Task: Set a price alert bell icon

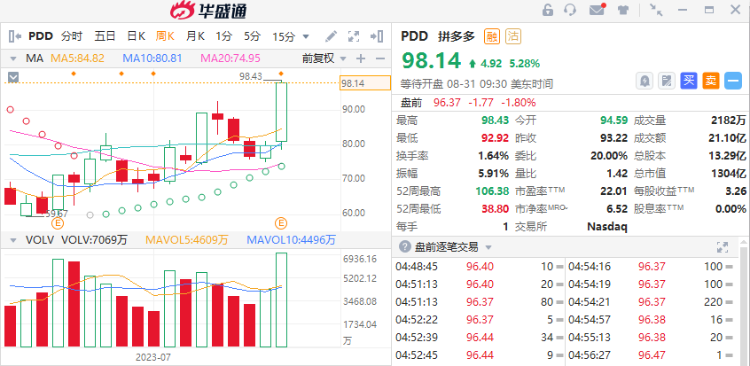Action: (x=645, y=81)
